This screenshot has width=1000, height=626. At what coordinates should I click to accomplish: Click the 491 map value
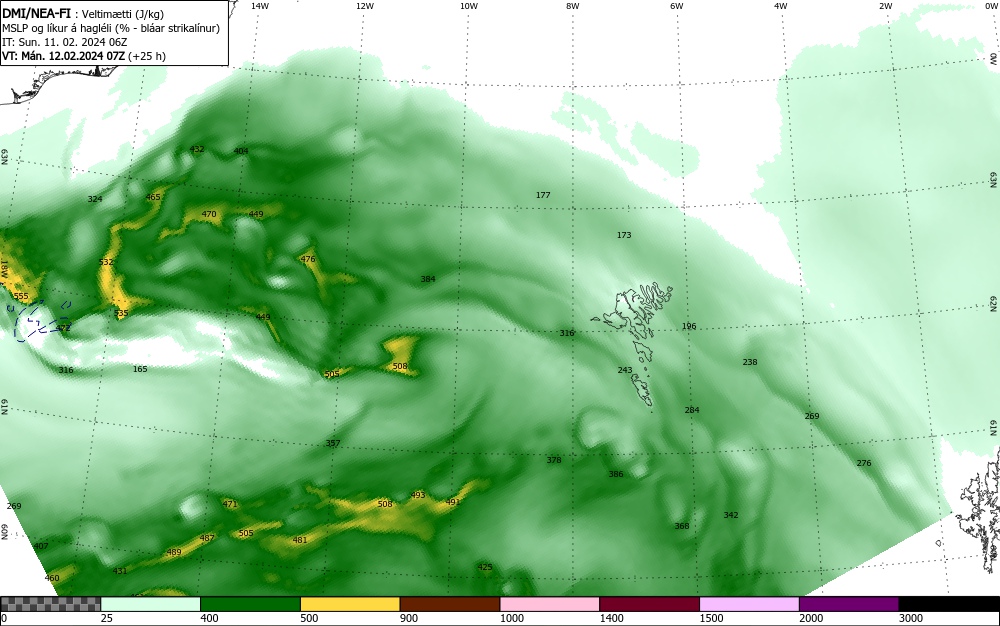pos(453,502)
